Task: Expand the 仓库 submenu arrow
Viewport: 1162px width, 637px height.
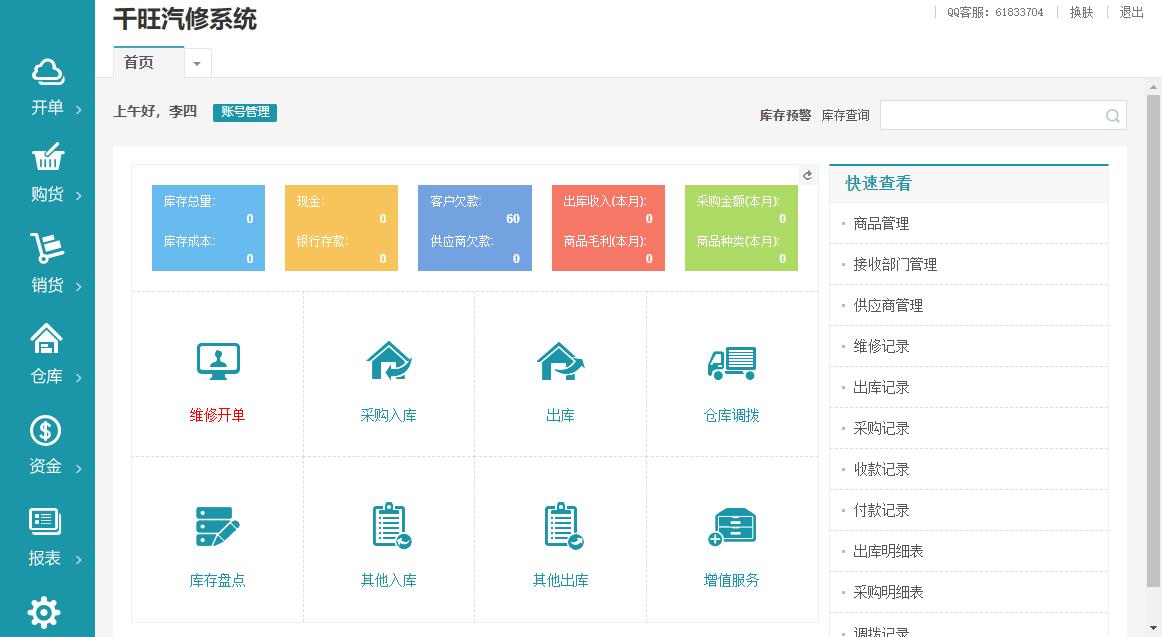Action: point(79,378)
